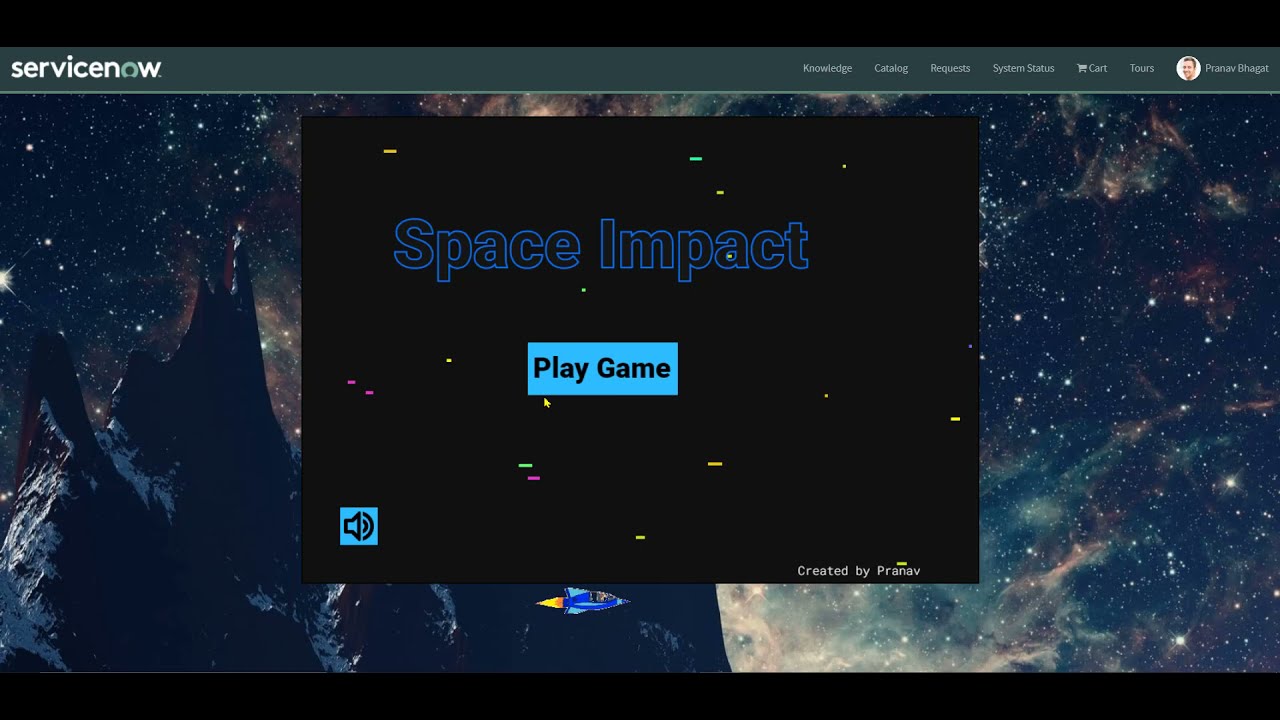Click the ServiceNow logo
This screenshot has width=1280, height=720.
pos(84,67)
